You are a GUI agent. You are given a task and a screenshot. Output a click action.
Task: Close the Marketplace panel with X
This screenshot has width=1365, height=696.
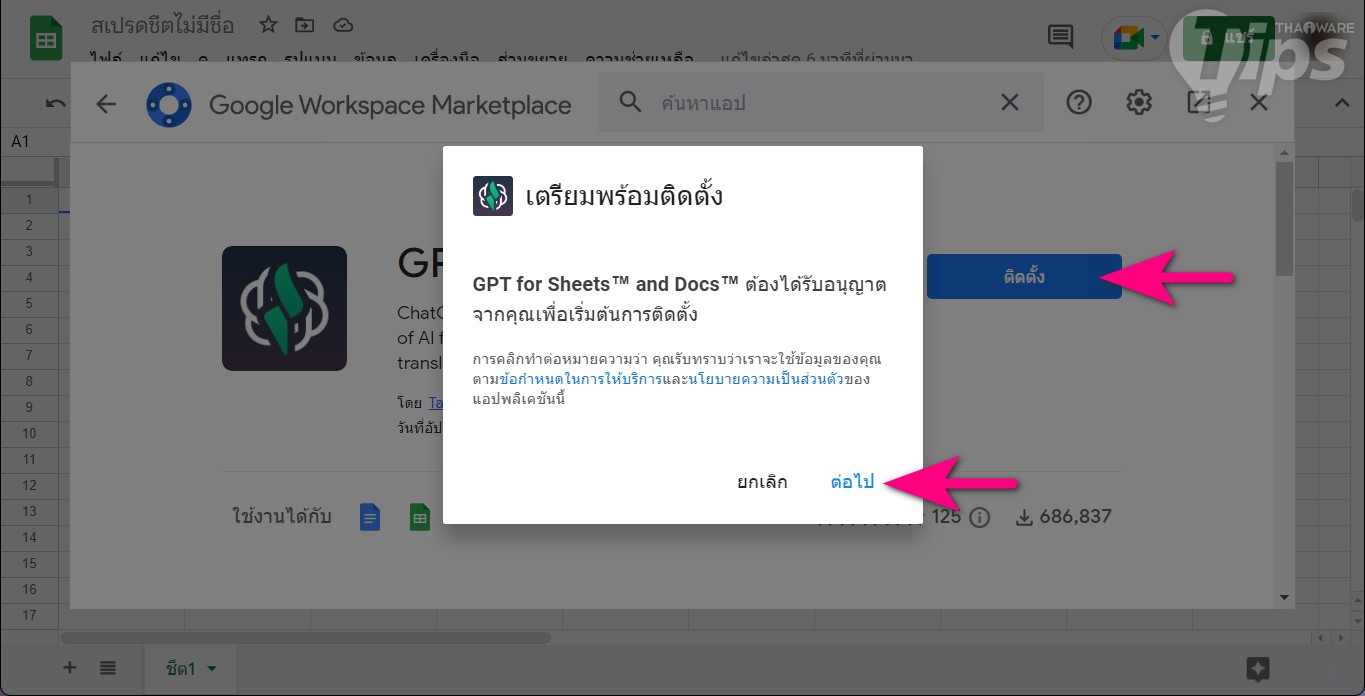tap(1259, 102)
